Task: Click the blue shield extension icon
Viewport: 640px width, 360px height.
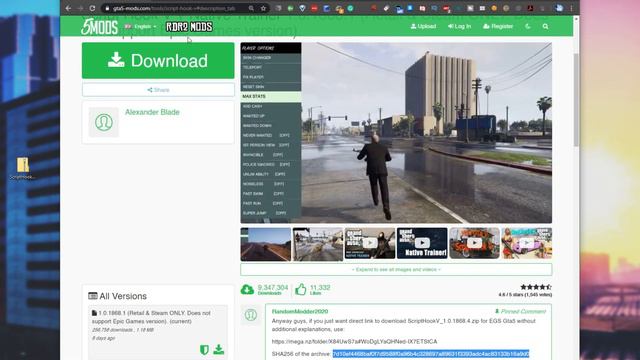Action: coord(302,8)
